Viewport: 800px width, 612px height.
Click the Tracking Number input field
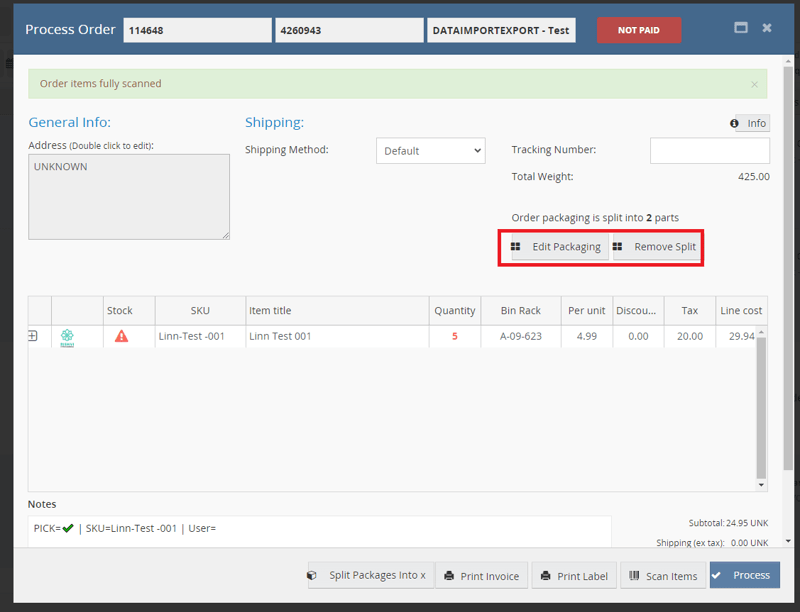pyautogui.click(x=709, y=151)
